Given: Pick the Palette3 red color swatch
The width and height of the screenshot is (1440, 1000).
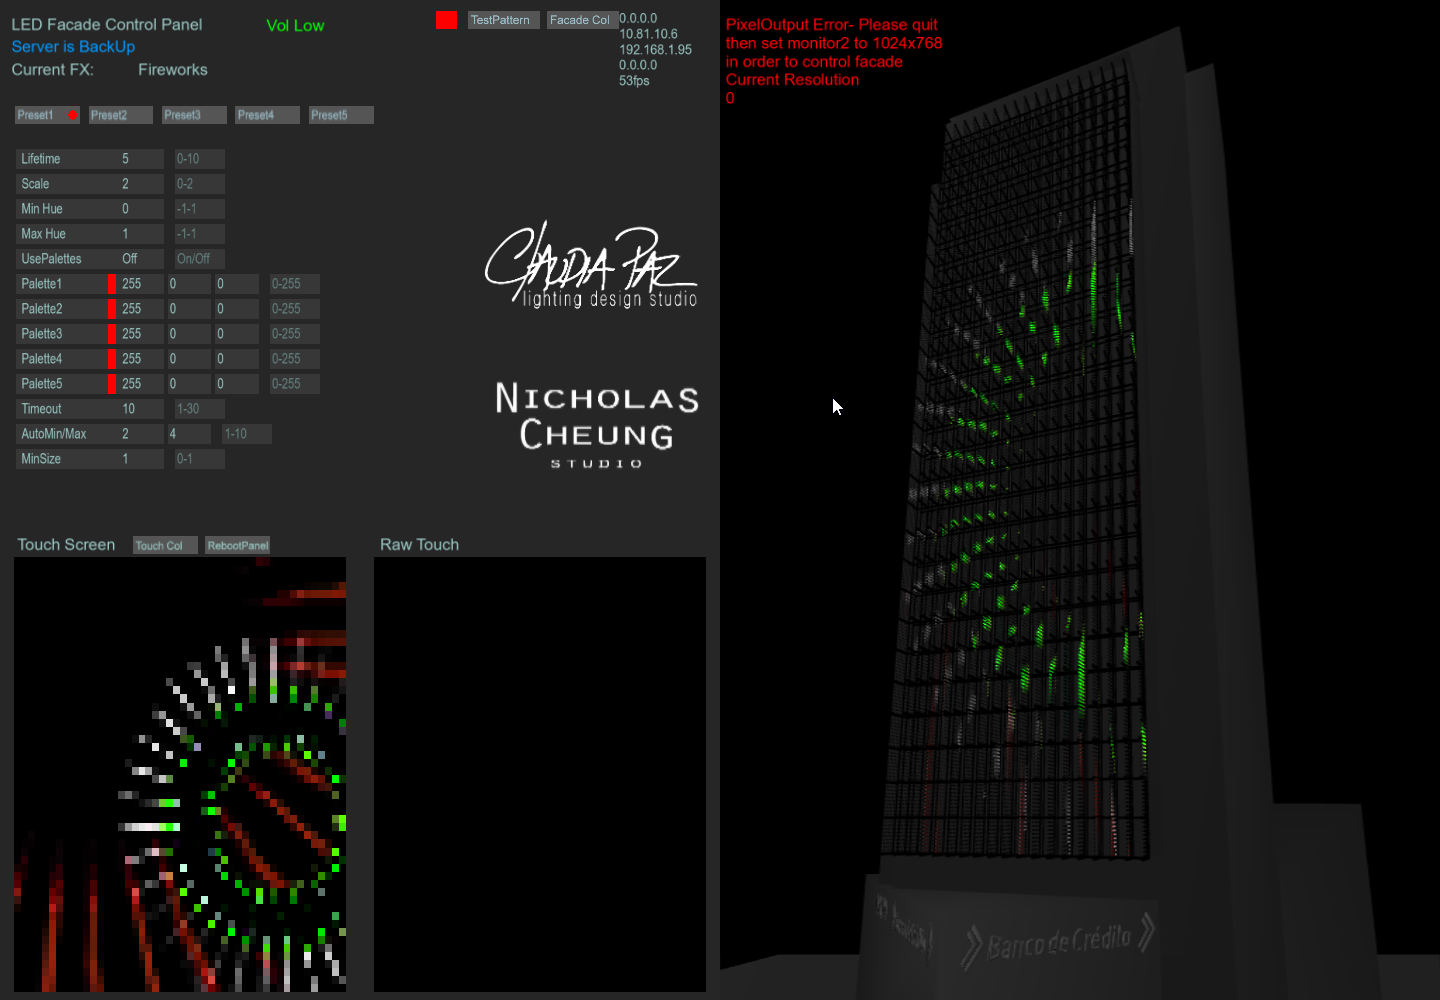Looking at the screenshot, I should 112,334.
